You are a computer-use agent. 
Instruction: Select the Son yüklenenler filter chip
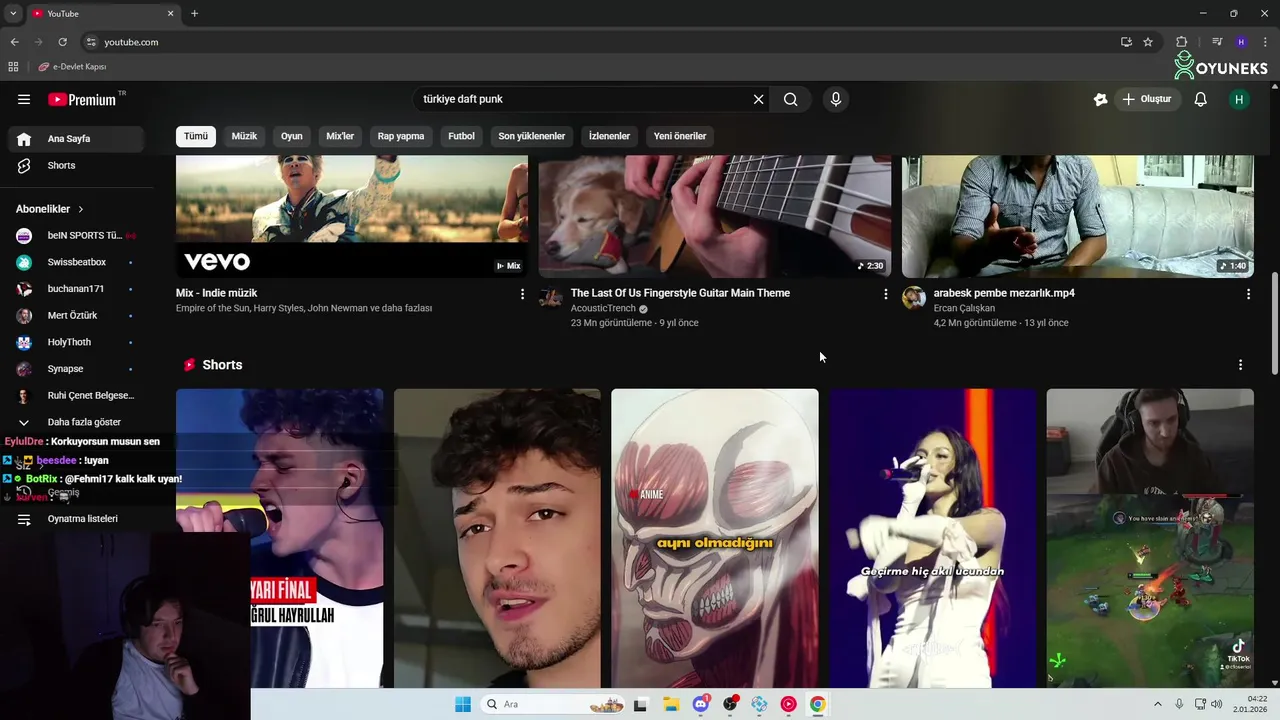(531, 136)
